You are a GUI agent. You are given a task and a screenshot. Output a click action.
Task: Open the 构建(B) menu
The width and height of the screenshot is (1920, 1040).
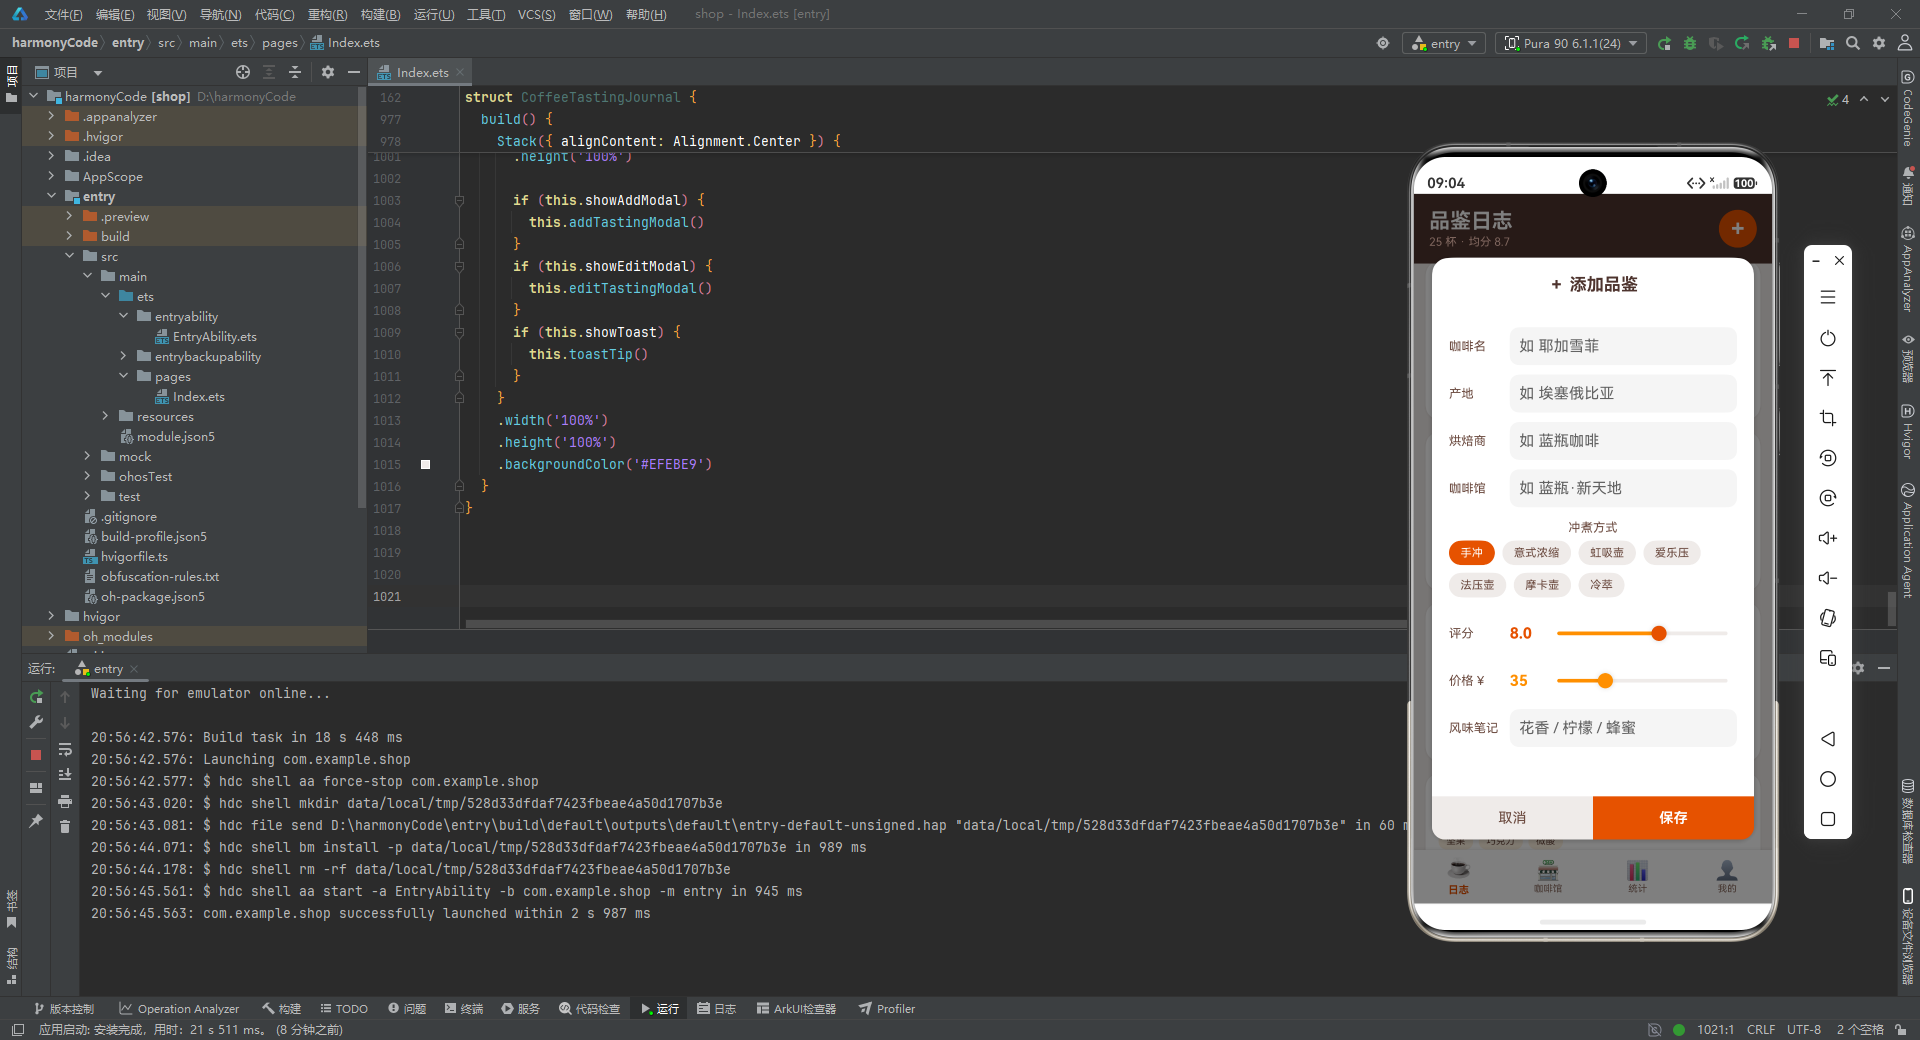pyautogui.click(x=380, y=14)
